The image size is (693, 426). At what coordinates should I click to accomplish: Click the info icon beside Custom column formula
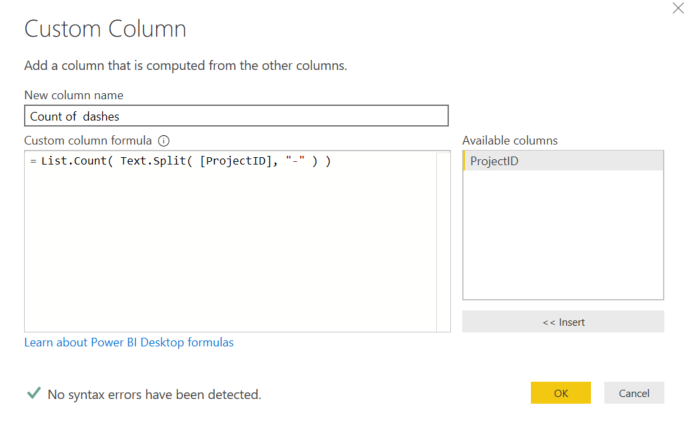164,141
